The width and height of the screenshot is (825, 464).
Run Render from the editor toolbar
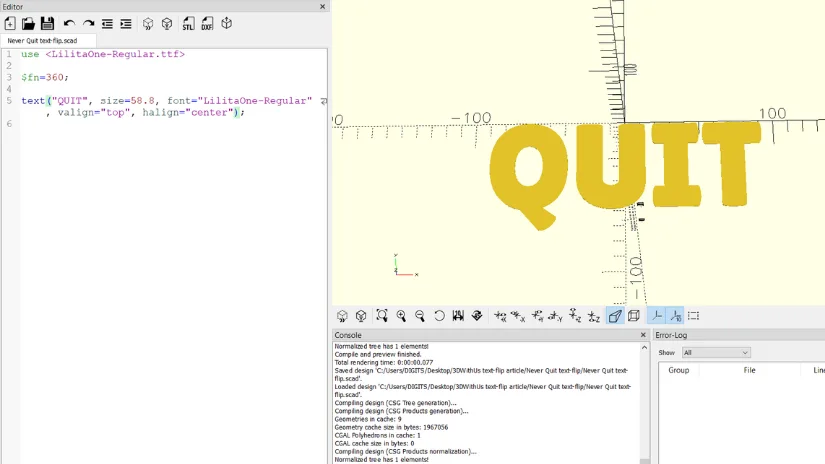[x=167, y=24]
